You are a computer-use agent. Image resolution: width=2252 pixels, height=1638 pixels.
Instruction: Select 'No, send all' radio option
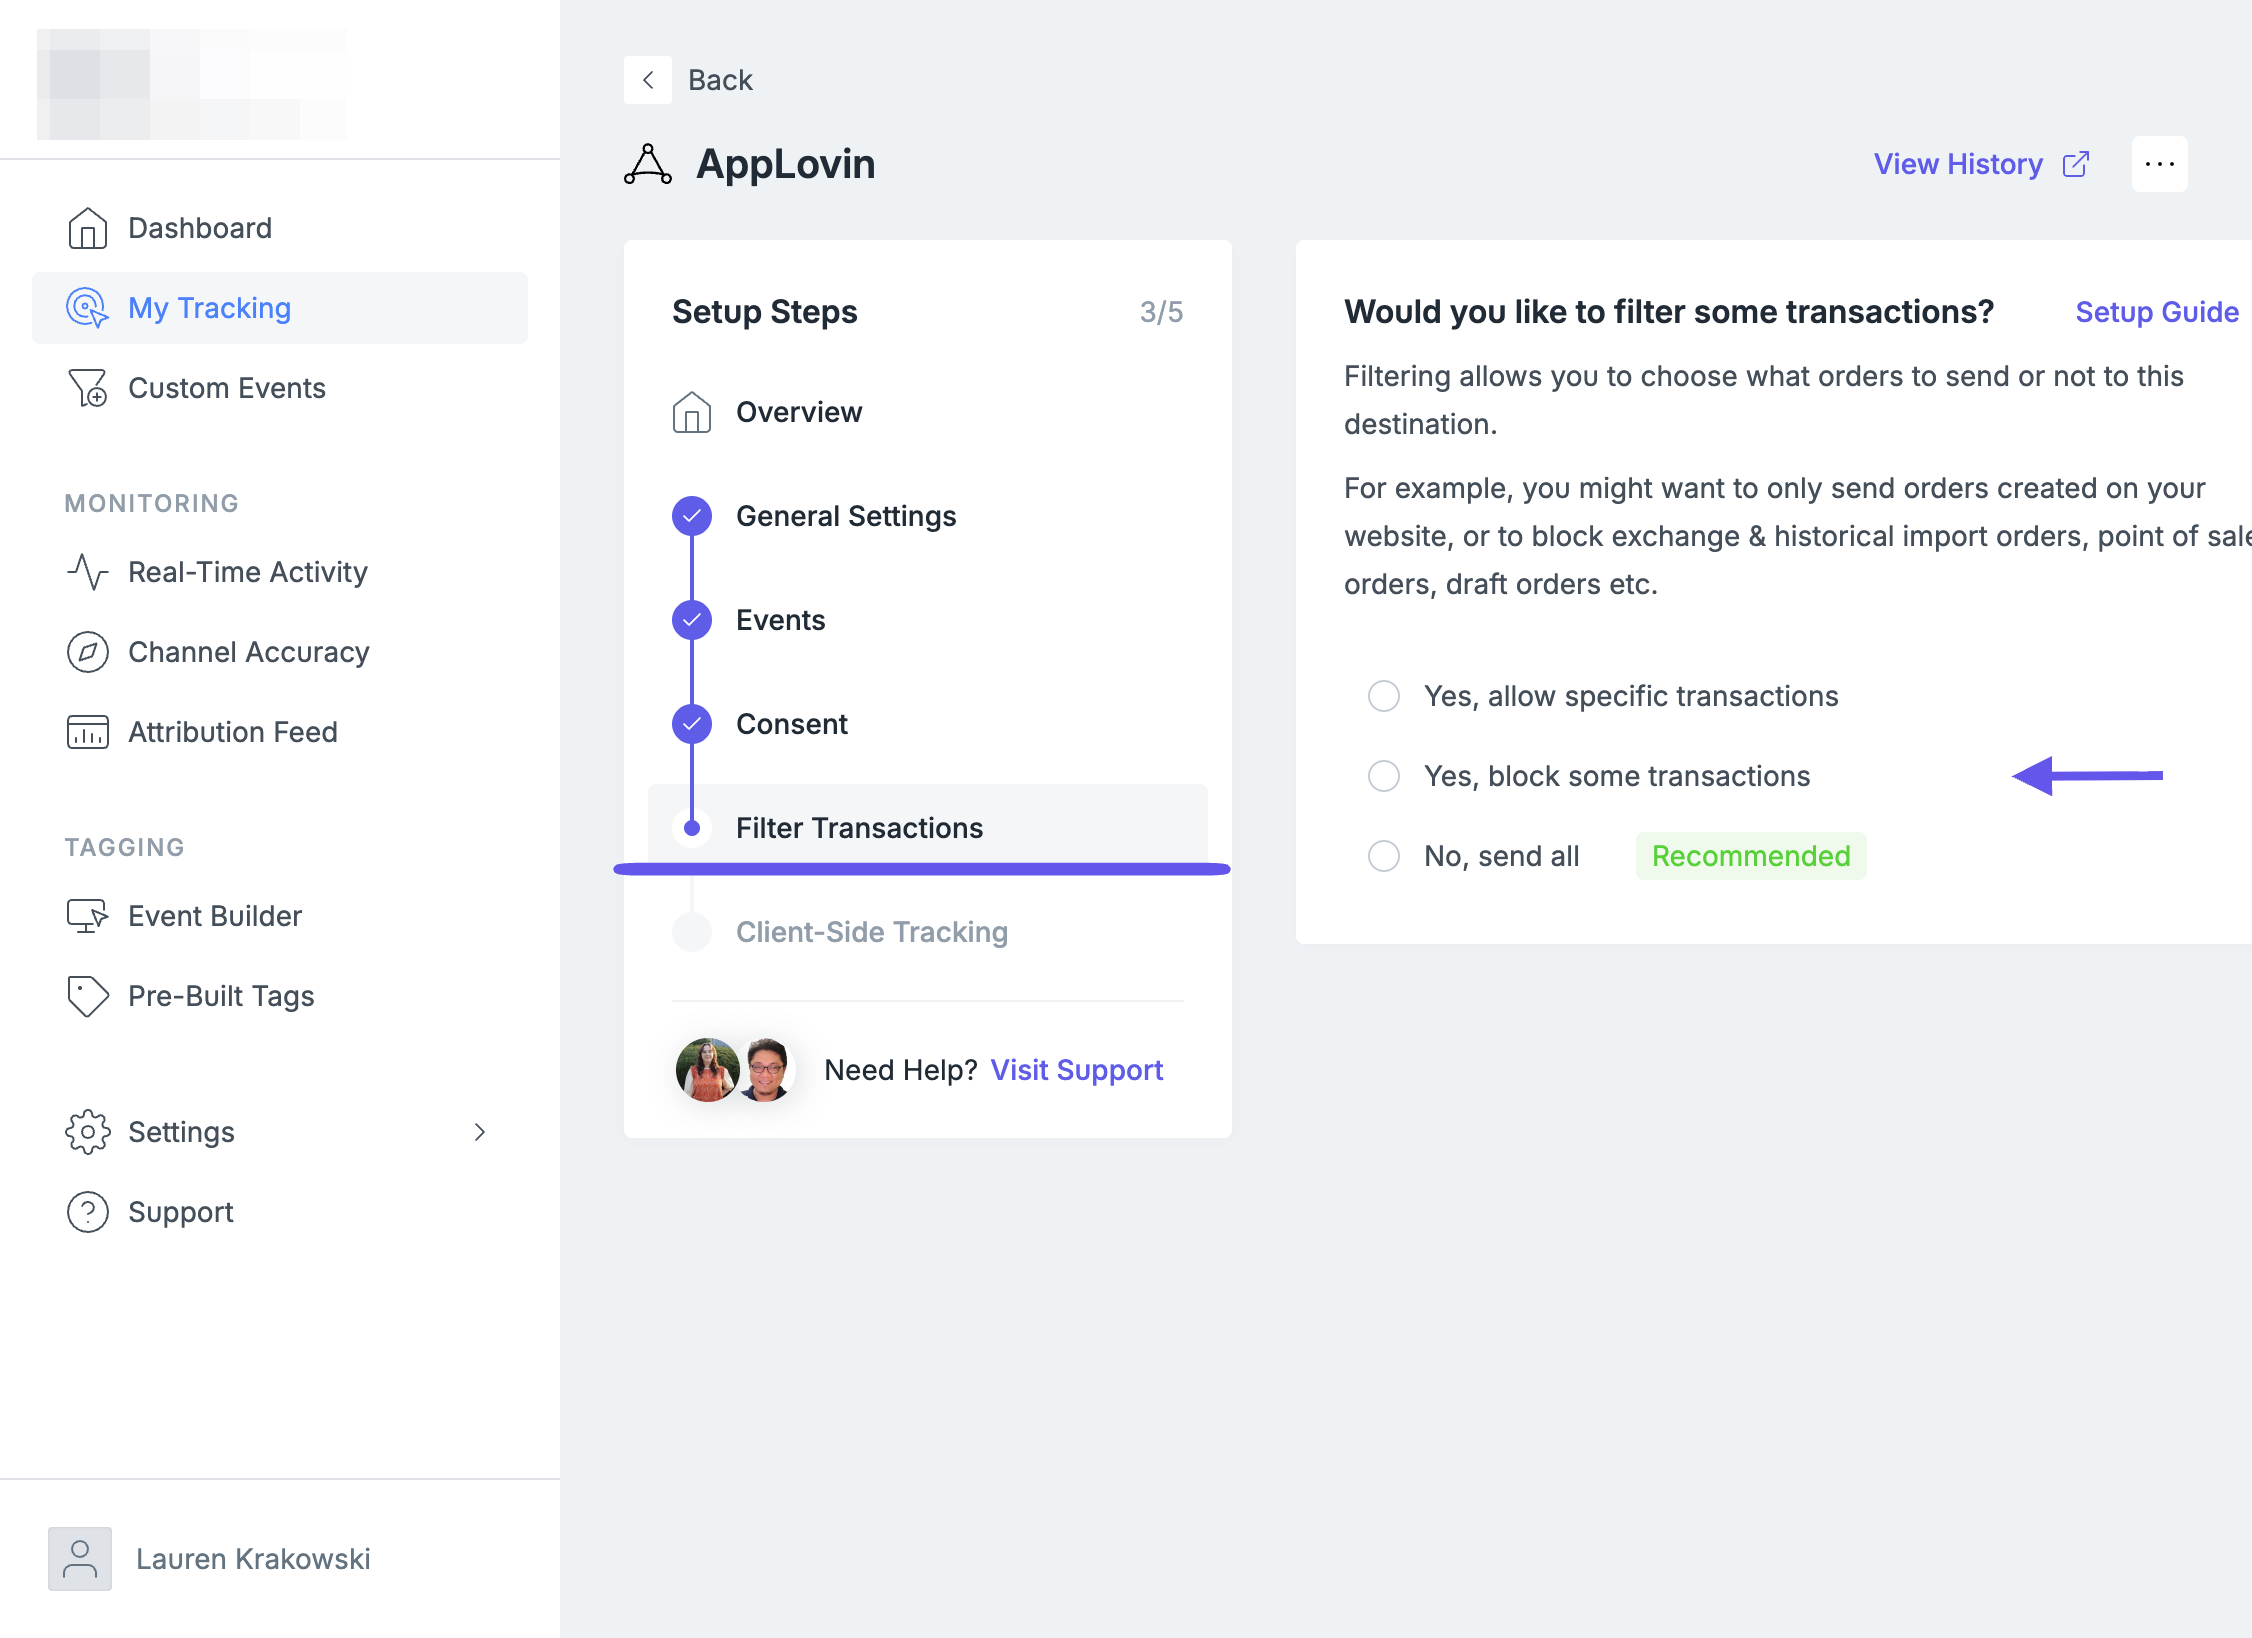pyautogui.click(x=1384, y=856)
